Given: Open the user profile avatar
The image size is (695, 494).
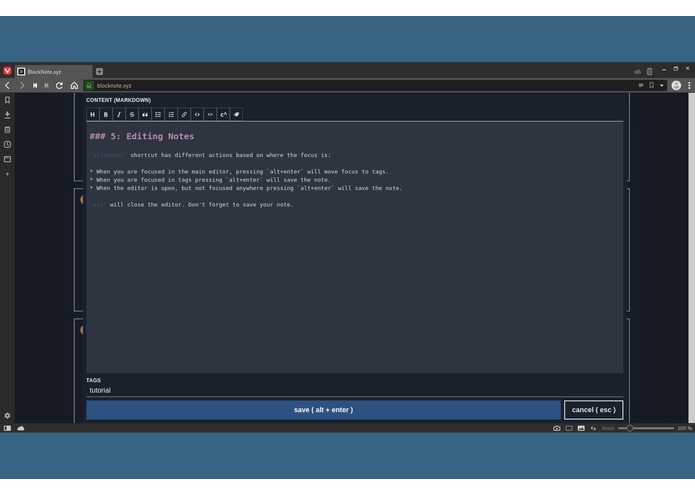Looking at the screenshot, I should pos(676,86).
